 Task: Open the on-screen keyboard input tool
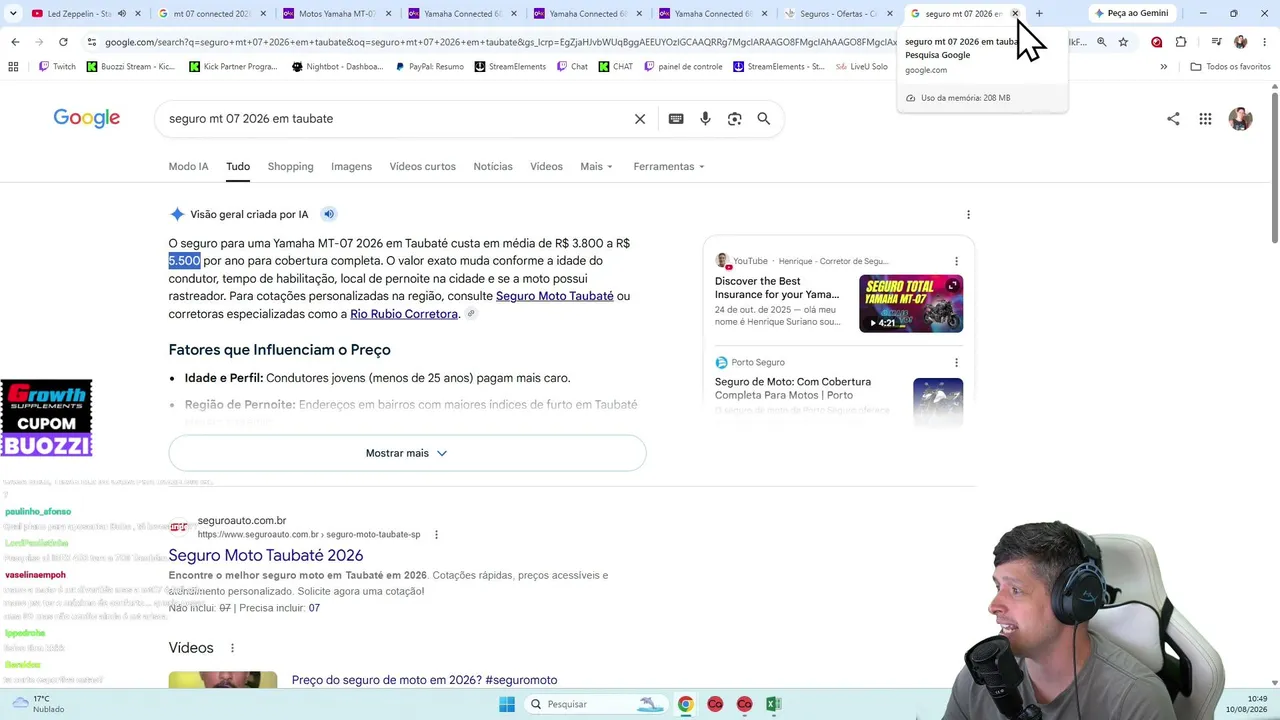click(676, 119)
